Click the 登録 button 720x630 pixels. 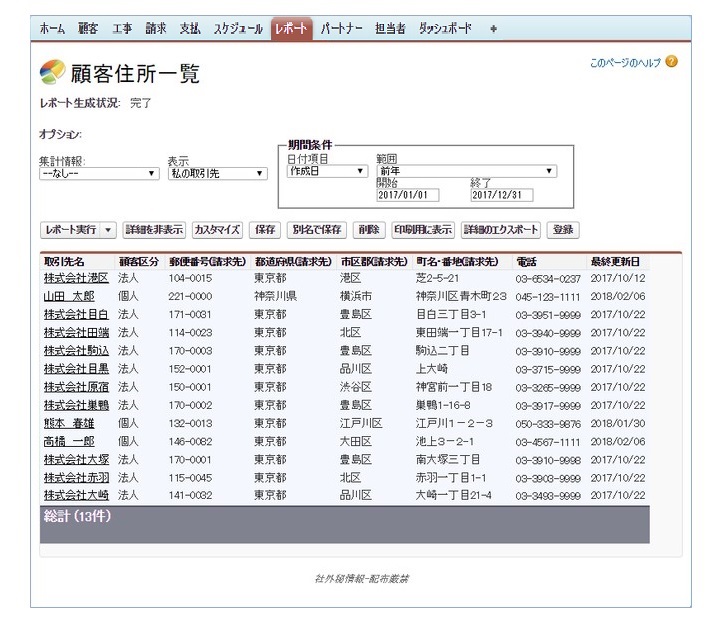pyautogui.click(x=563, y=230)
